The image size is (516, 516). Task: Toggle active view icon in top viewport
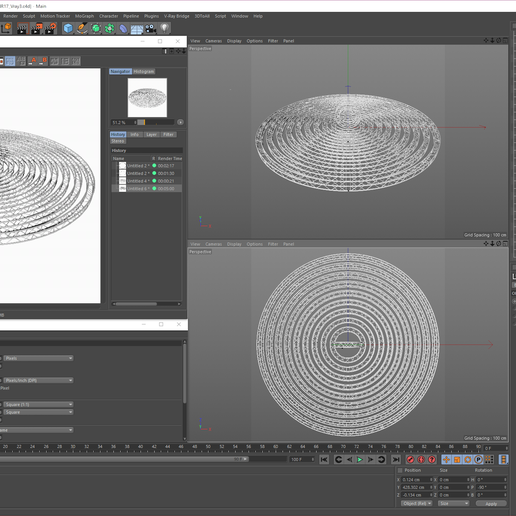coord(505,40)
